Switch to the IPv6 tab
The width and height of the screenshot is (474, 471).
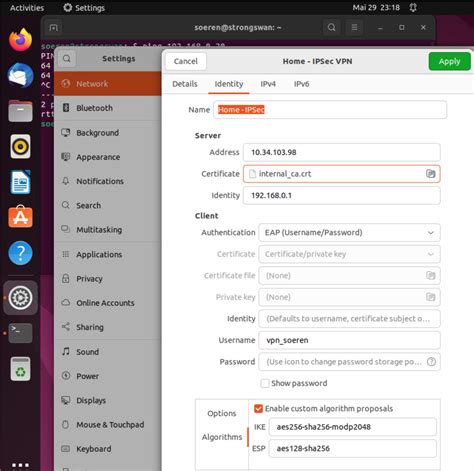click(301, 84)
